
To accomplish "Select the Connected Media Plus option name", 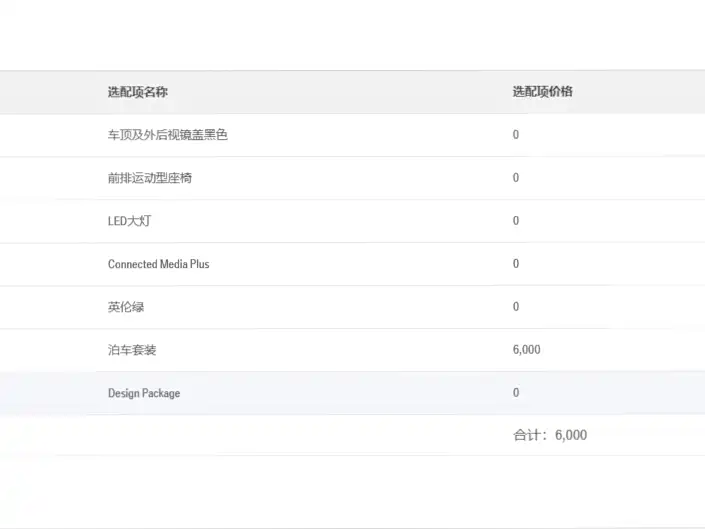I will 159,264.
